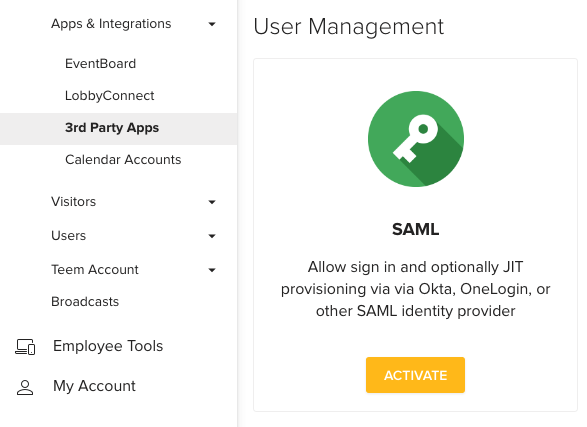587x427 pixels.
Task: Click the Visitors menu label
Action: pos(73,202)
